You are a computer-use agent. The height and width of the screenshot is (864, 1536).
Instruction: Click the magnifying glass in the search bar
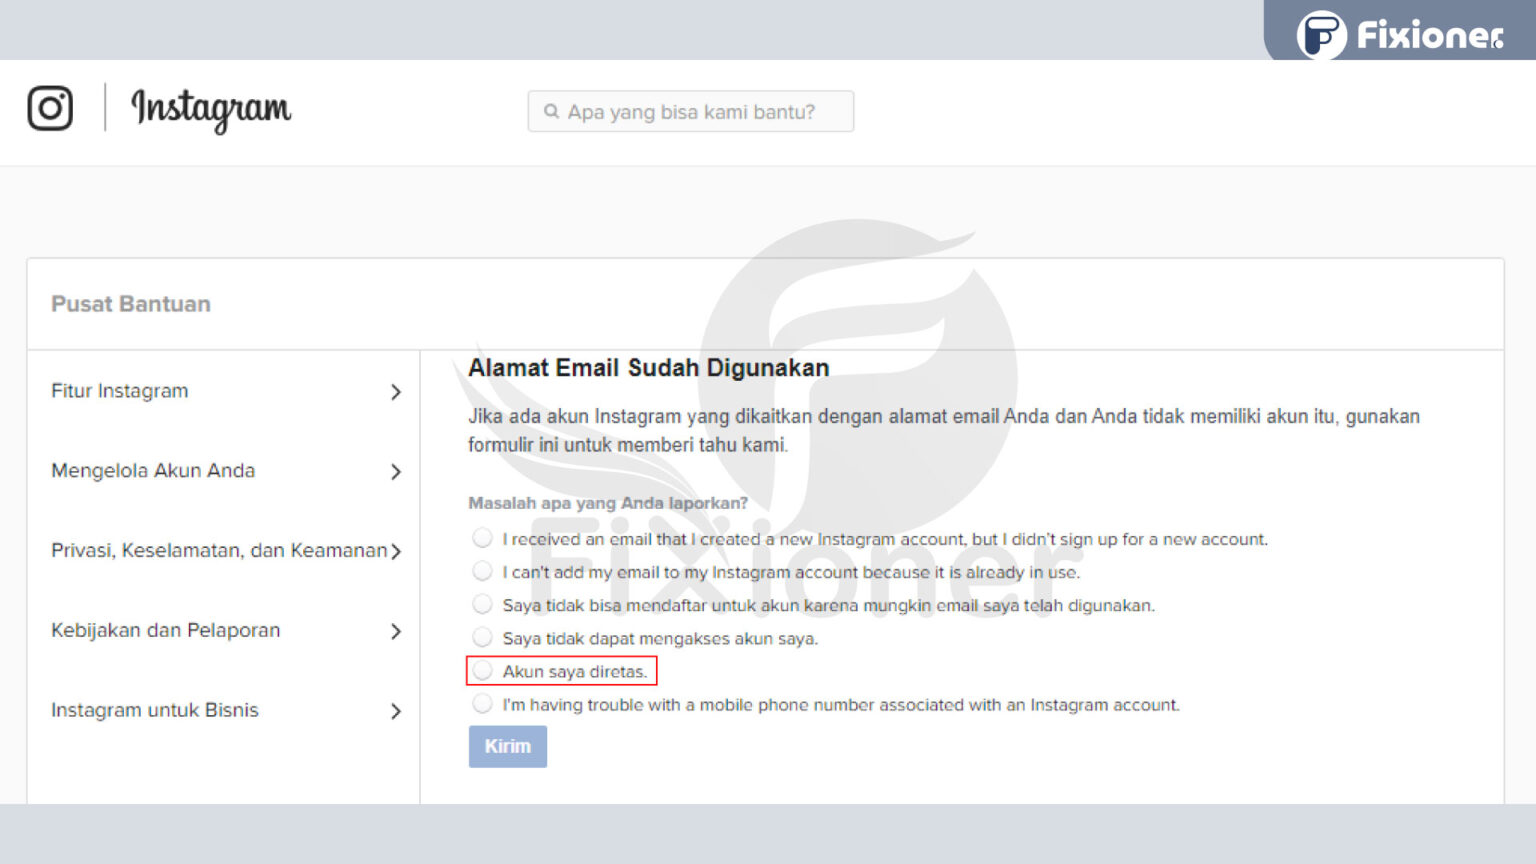tap(552, 111)
